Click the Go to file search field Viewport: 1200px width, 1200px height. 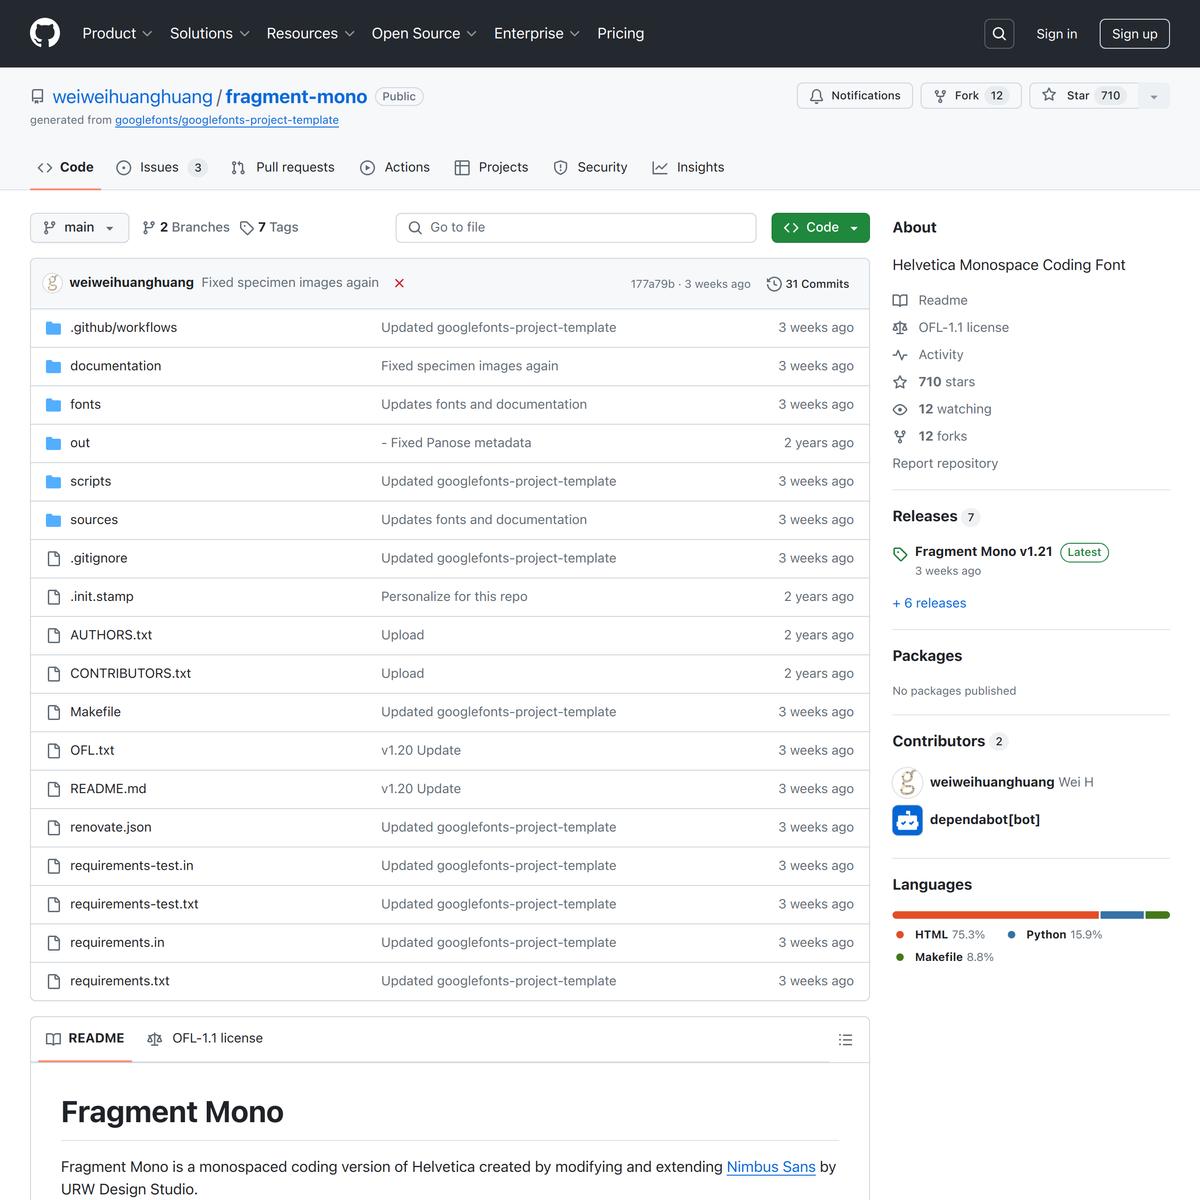[x=576, y=228]
